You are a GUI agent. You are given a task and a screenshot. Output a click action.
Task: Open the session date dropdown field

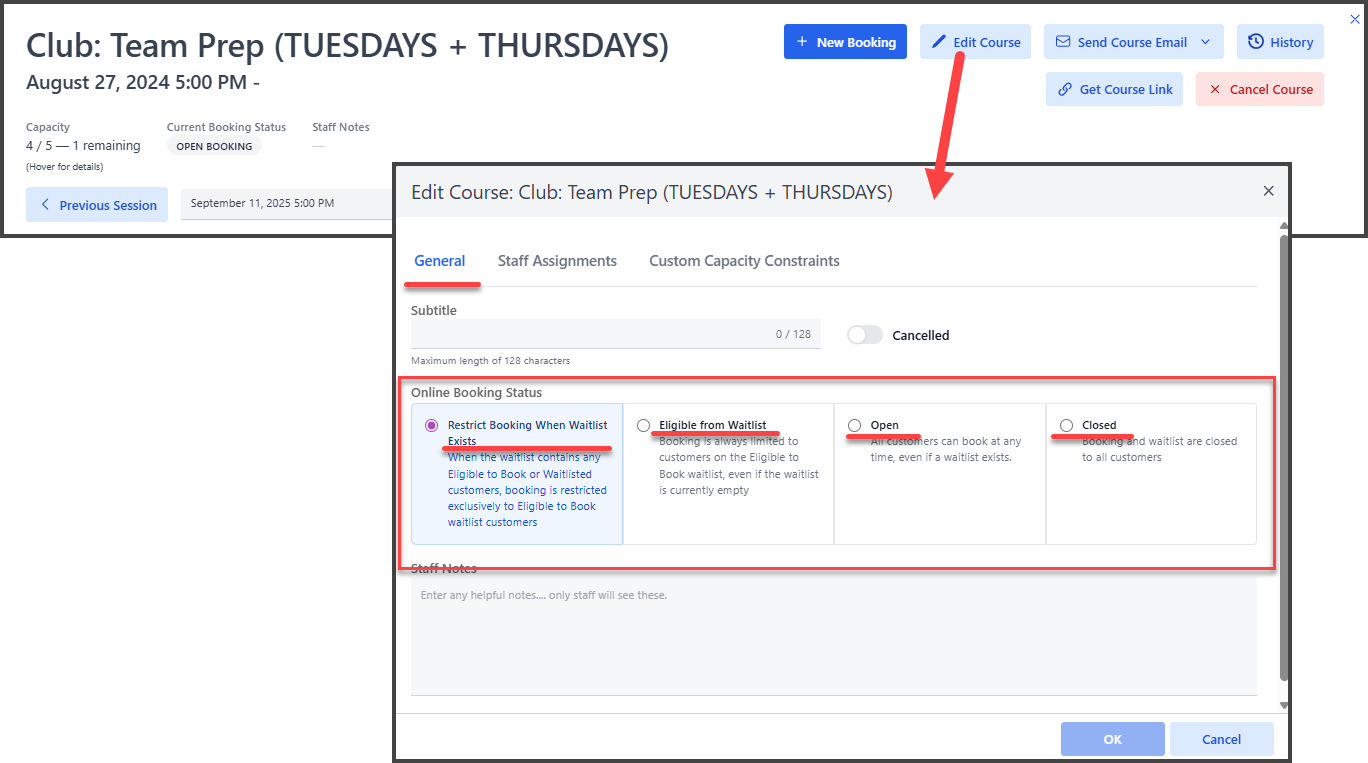pos(285,204)
